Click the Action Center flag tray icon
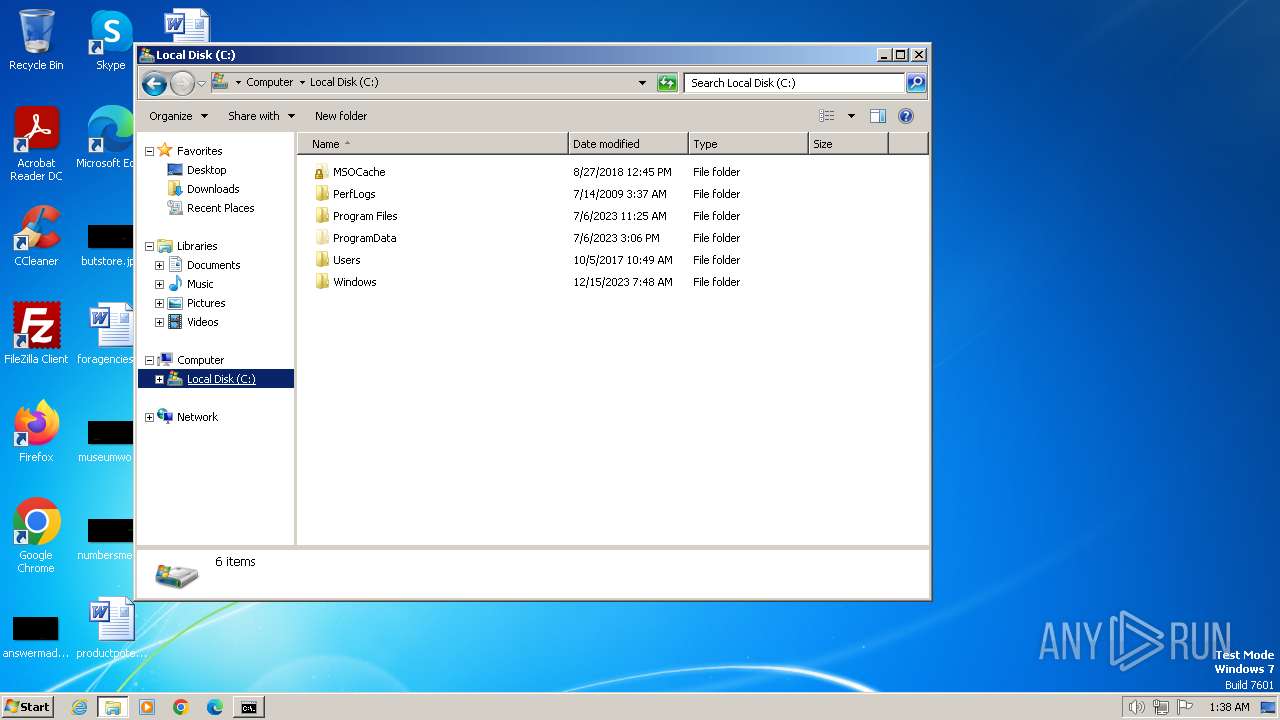The image size is (1280, 720). (x=1185, y=707)
